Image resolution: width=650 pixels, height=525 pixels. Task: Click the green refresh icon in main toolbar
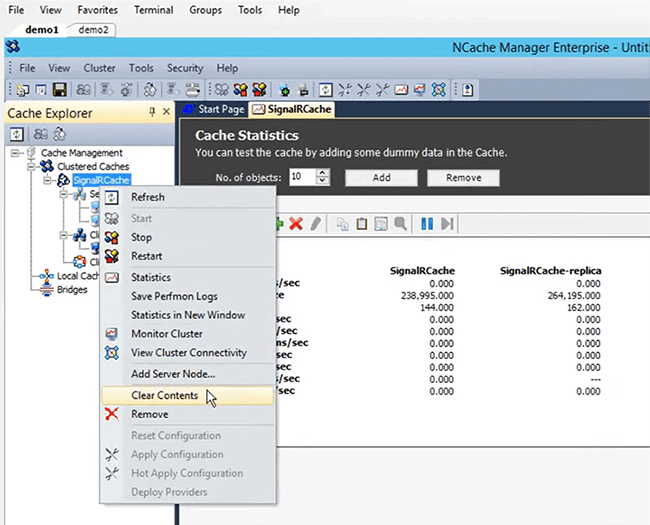[325, 90]
